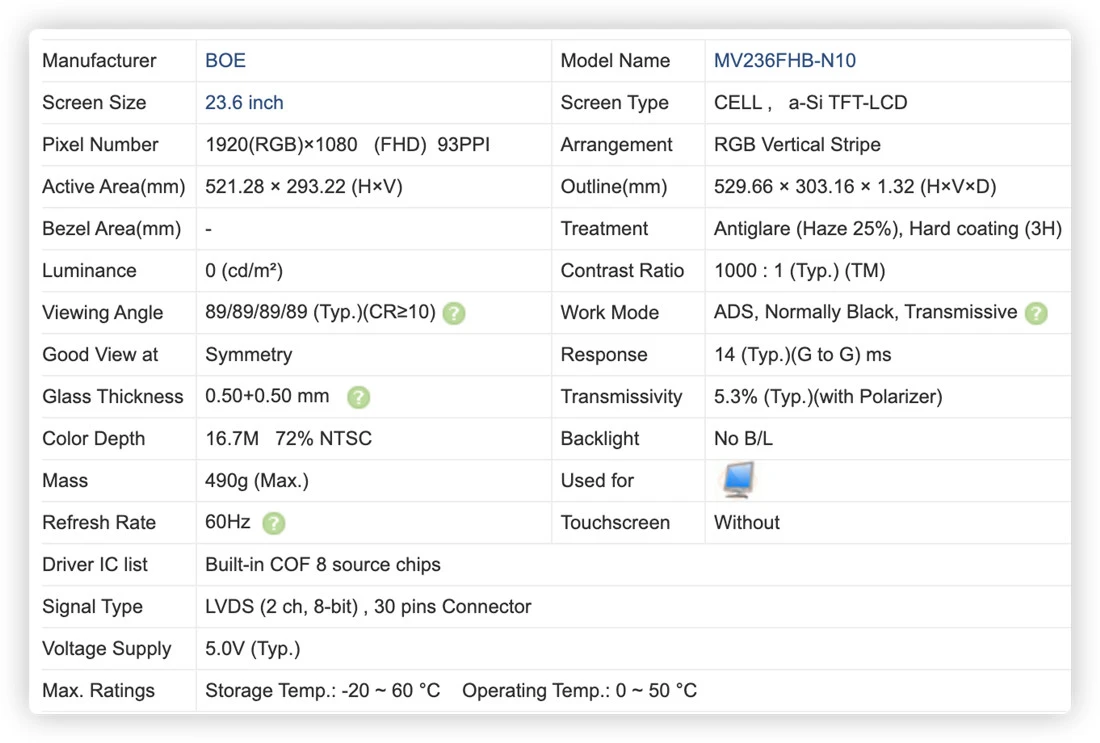Click the viewing angle value '89/89/89/89 (Typ.)(CR≥10)'
Viewport: 1100px width, 743px height.
[320, 312]
